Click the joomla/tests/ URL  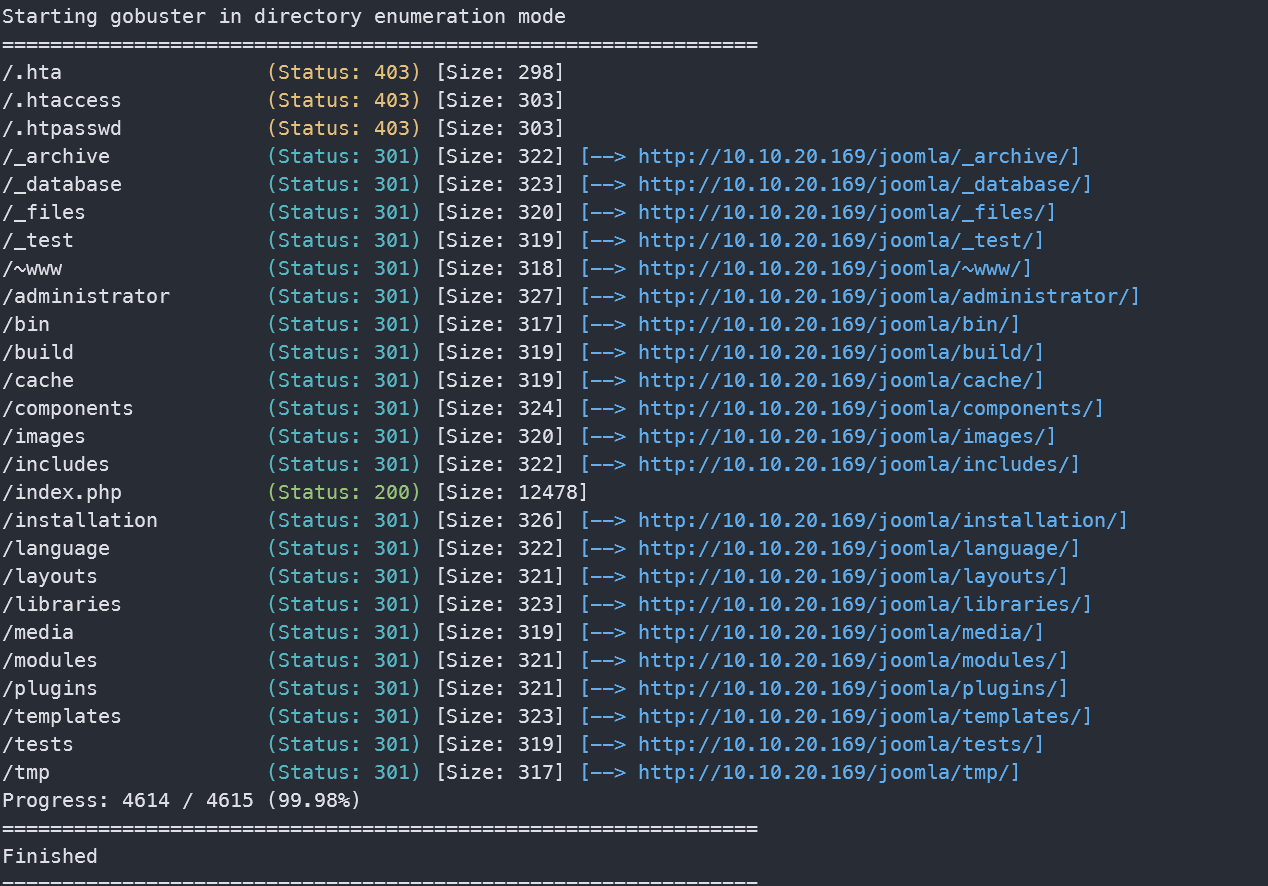(x=836, y=744)
